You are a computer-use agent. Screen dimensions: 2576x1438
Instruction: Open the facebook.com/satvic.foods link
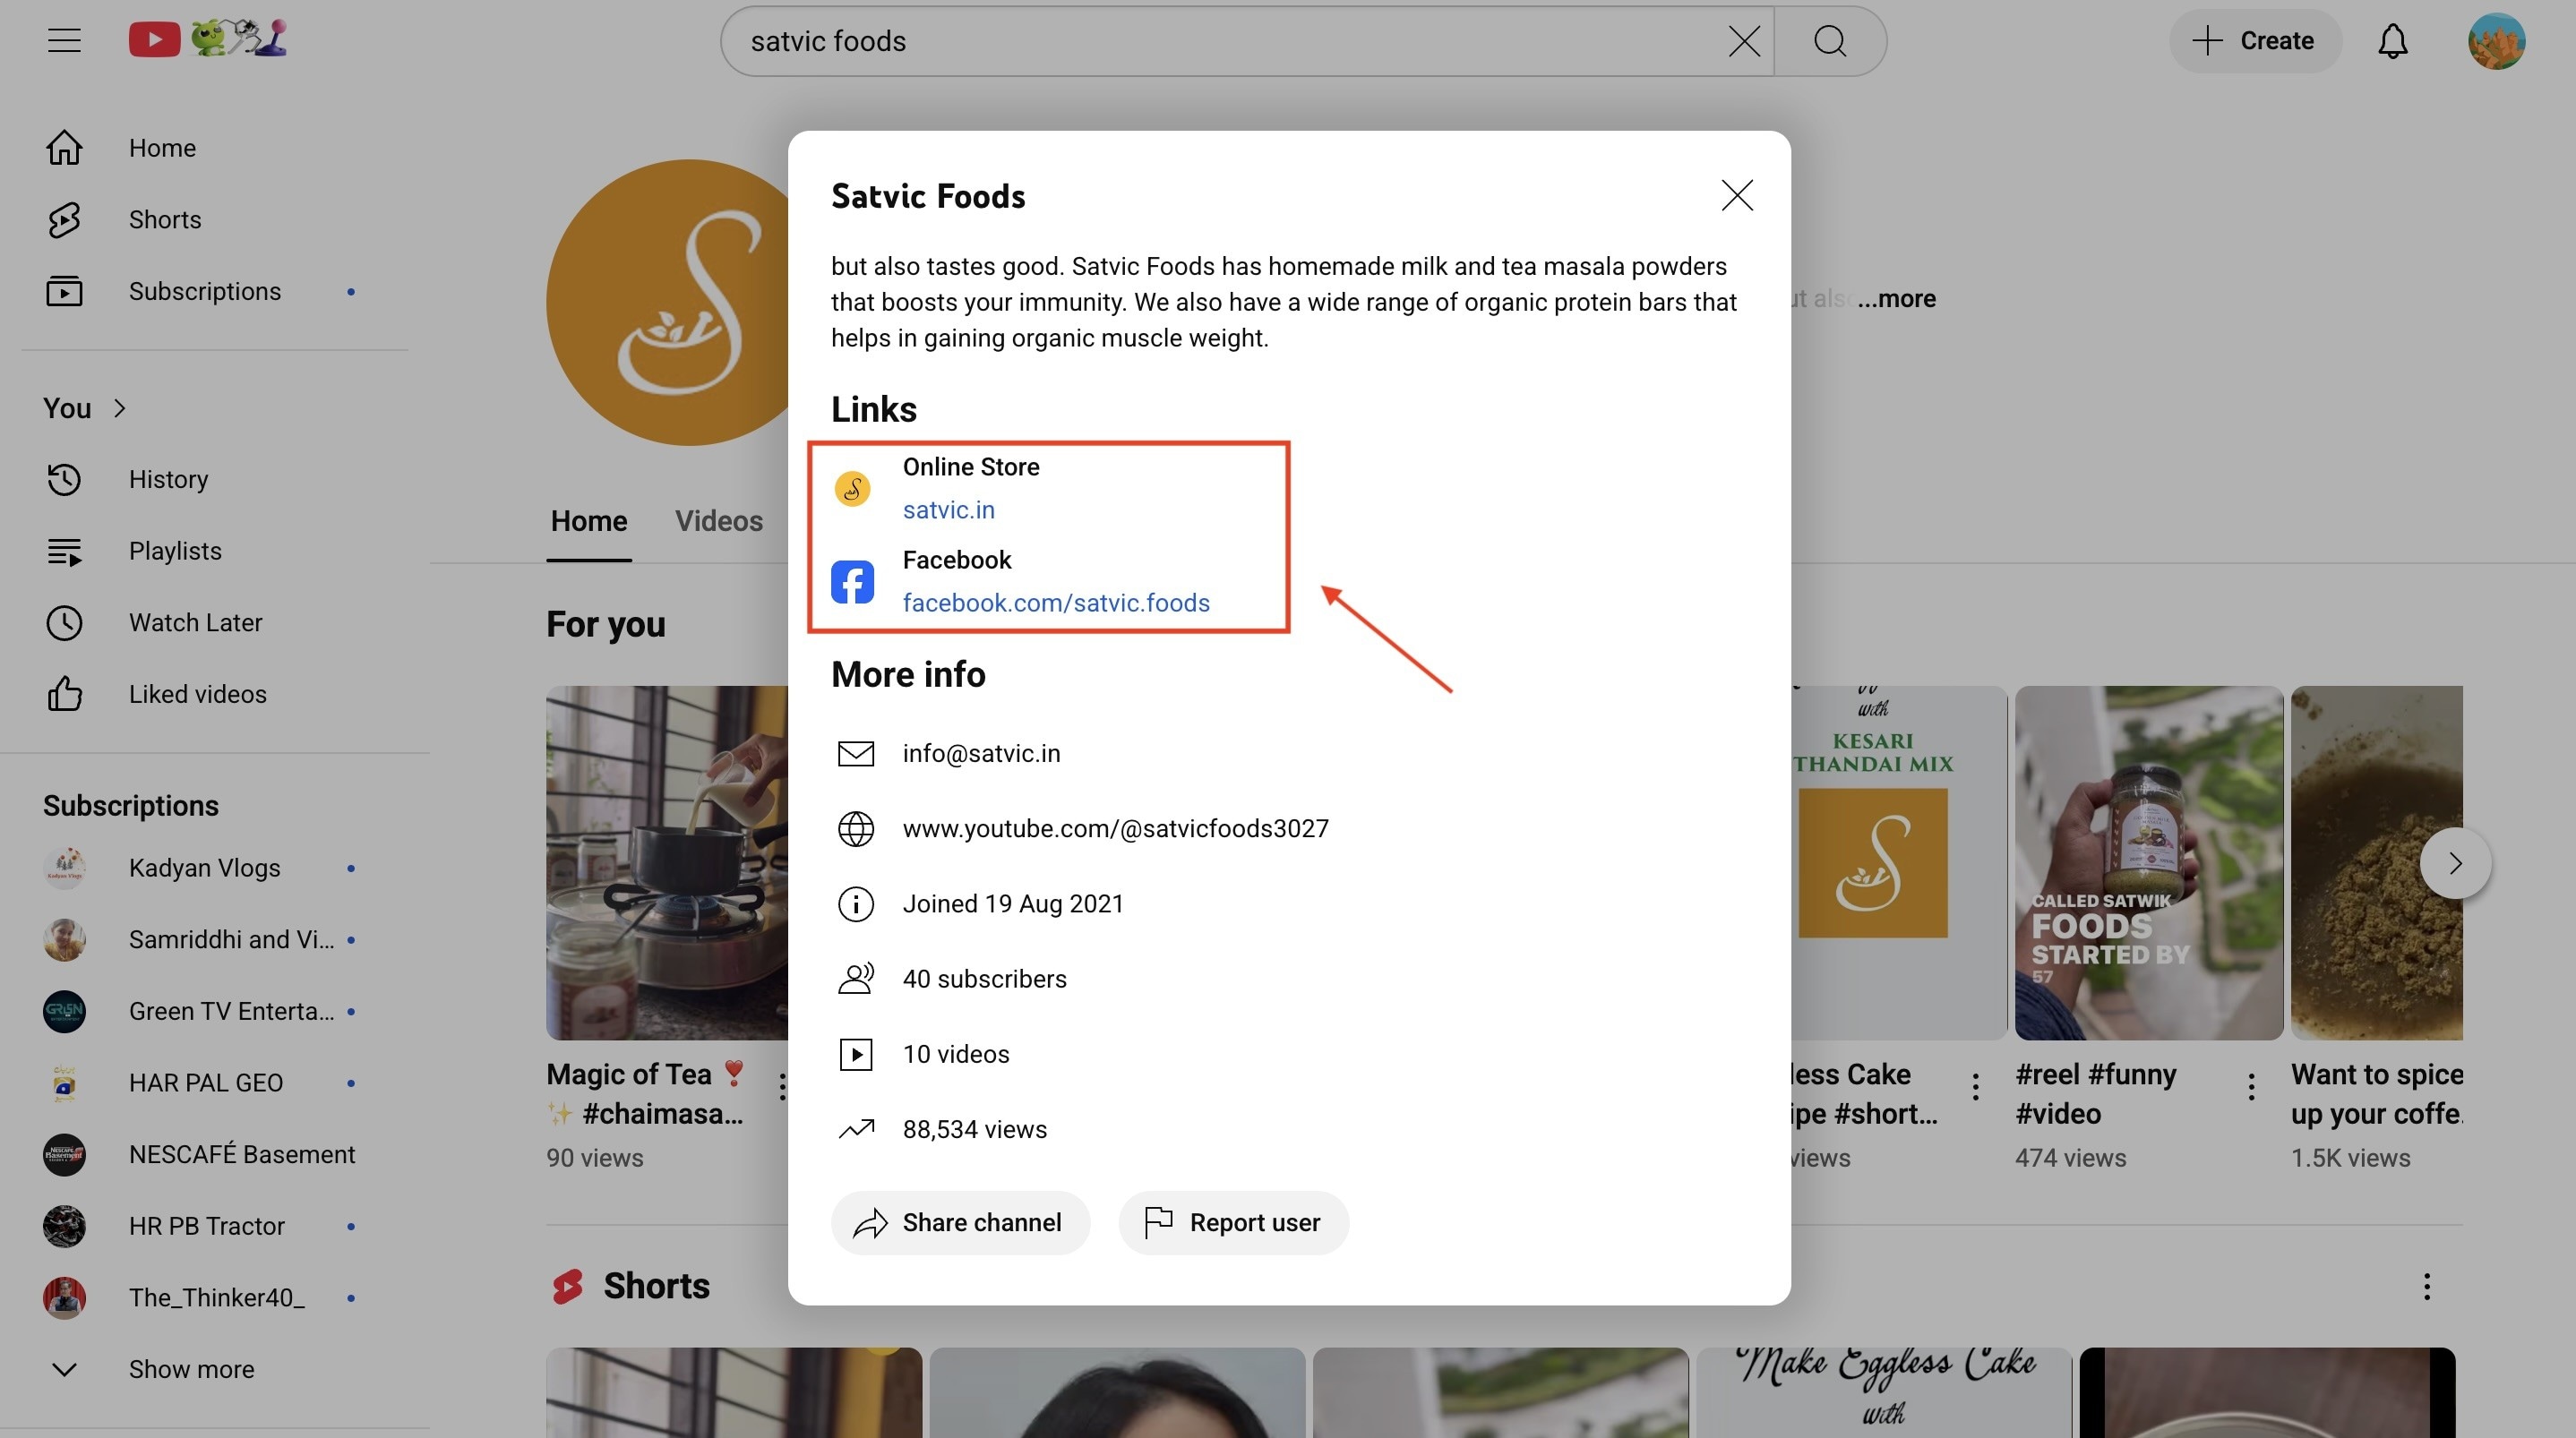point(1056,603)
